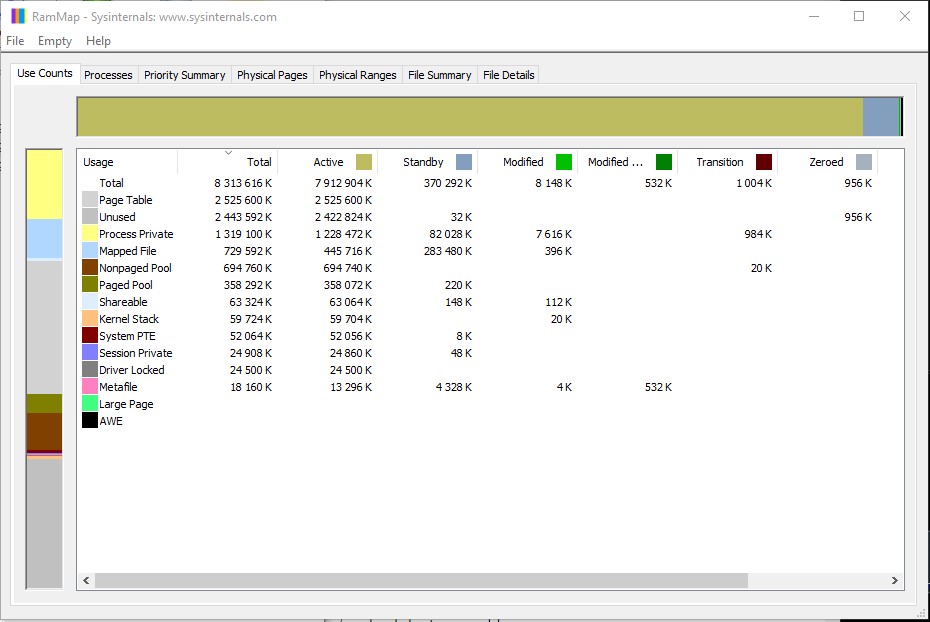The width and height of the screenshot is (930, 622).
Task: Click the horizontal scrollbar left arrow
Action: (x=86, y=580)
